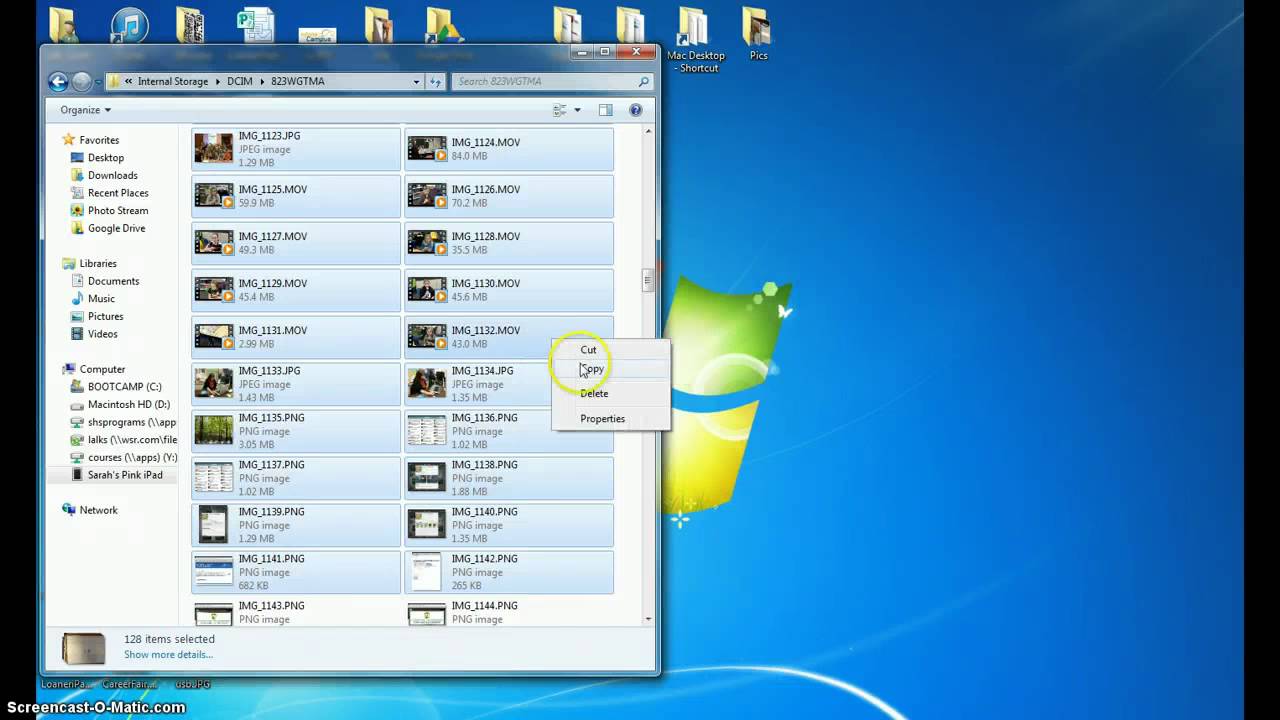
Task: Toggle the preview pane button
Action: point(605,110)
